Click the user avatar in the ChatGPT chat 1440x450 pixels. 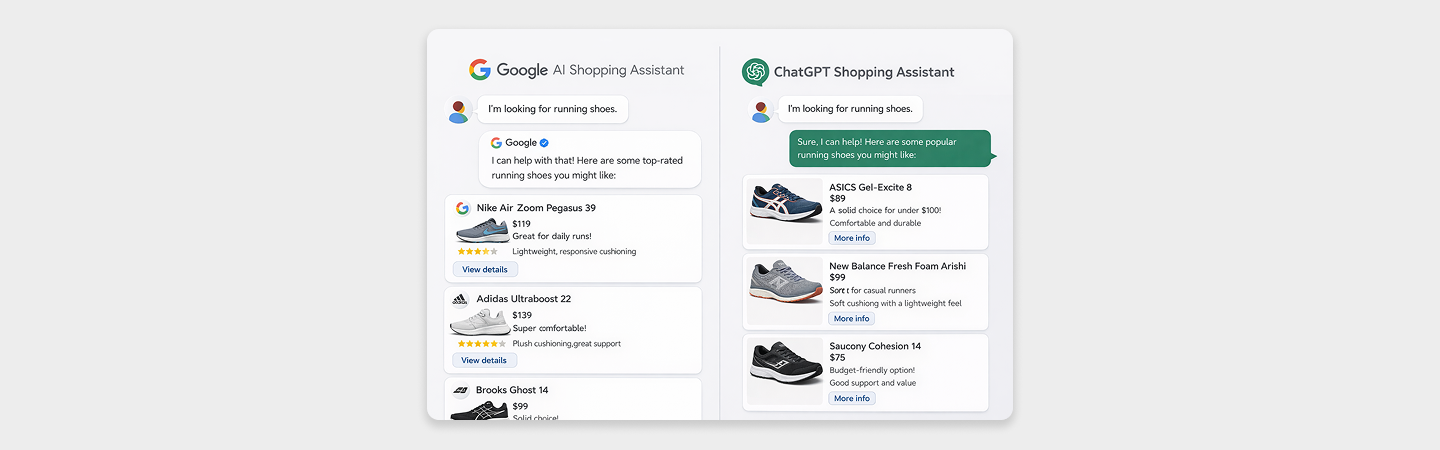click(x=760, y=111)
